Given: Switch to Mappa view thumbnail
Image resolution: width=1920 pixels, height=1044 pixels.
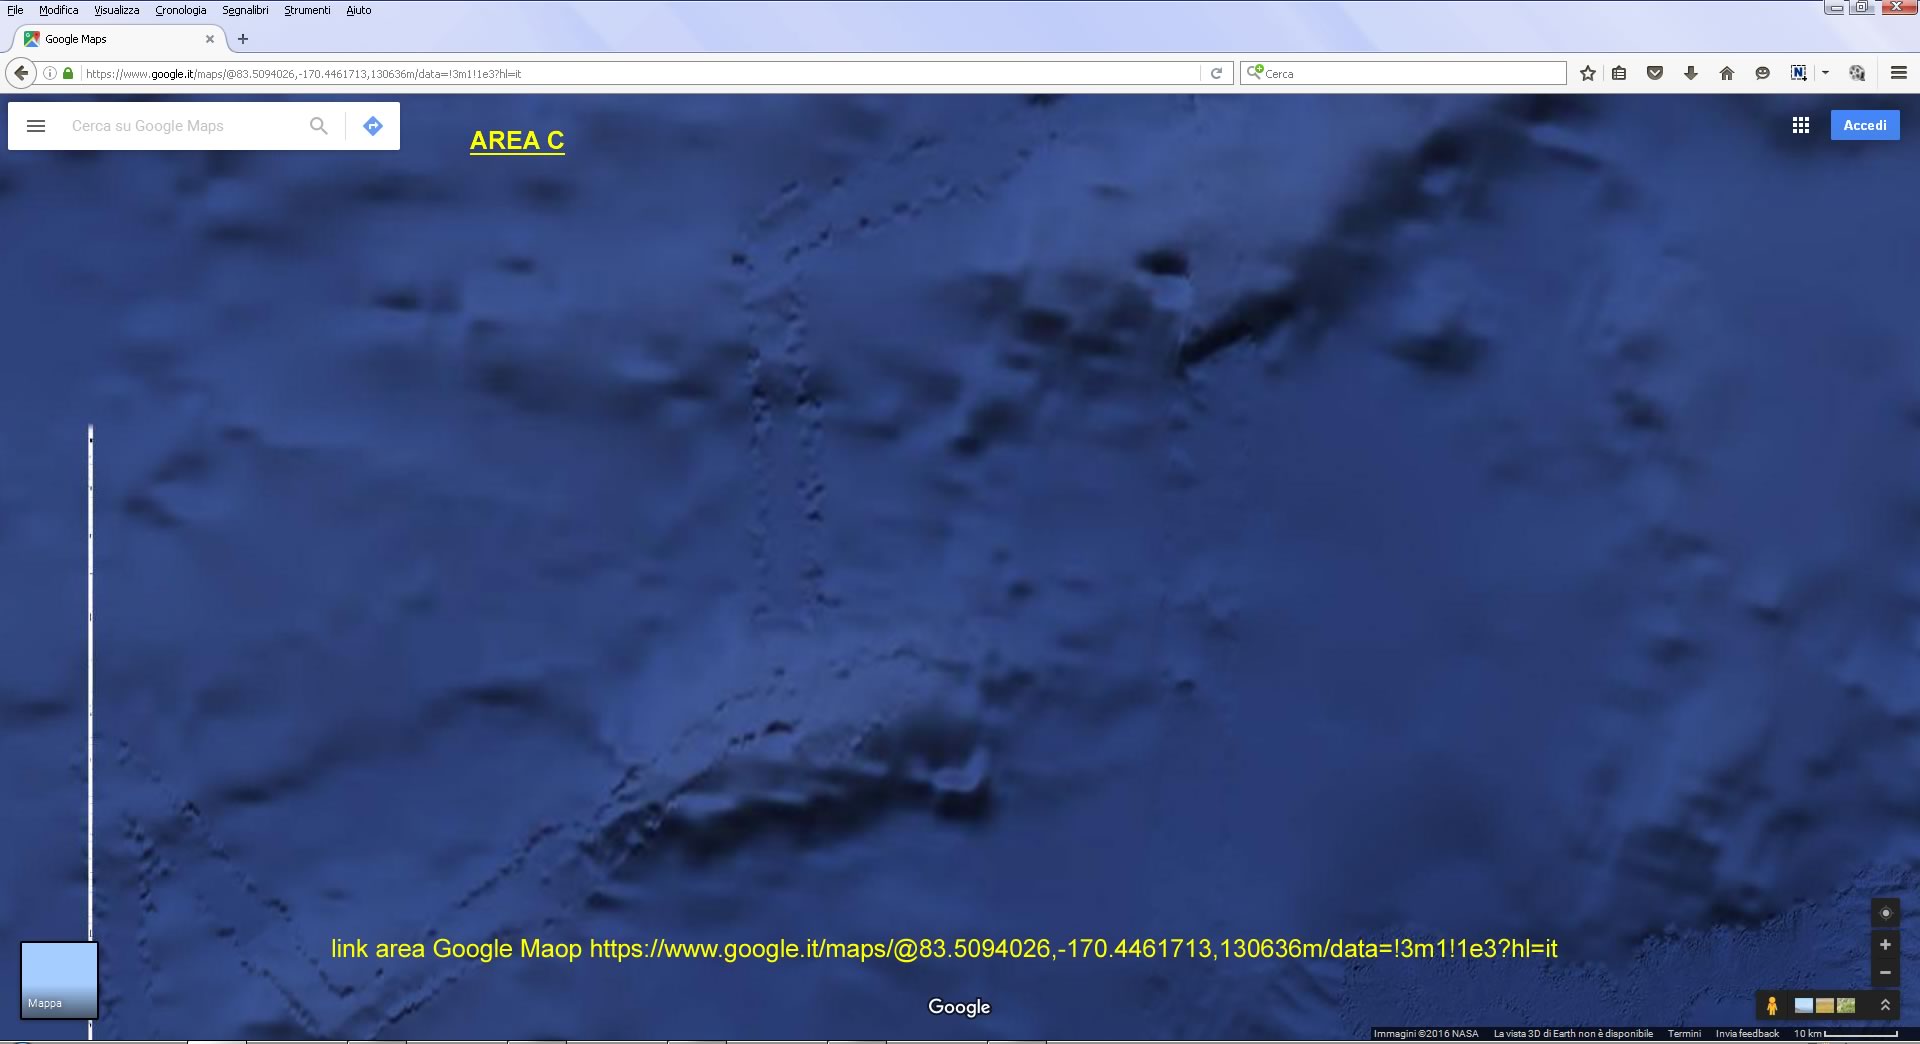Looking at the screenshot, I should 59,980.
